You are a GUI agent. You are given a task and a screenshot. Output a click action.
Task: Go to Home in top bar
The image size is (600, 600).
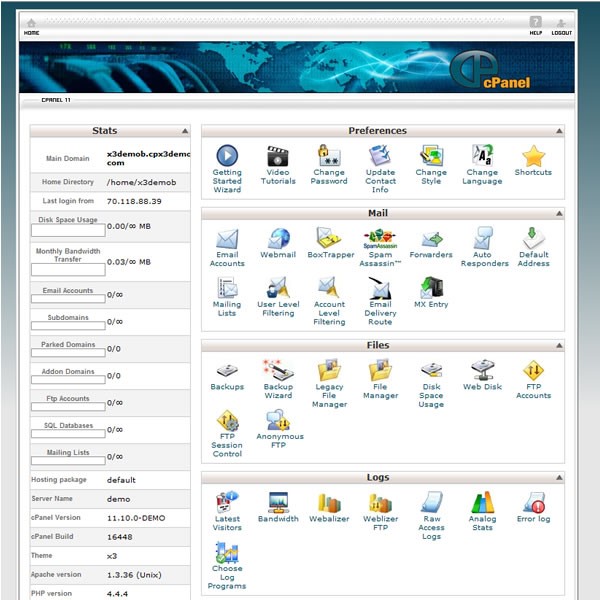[x=31, y=26]
